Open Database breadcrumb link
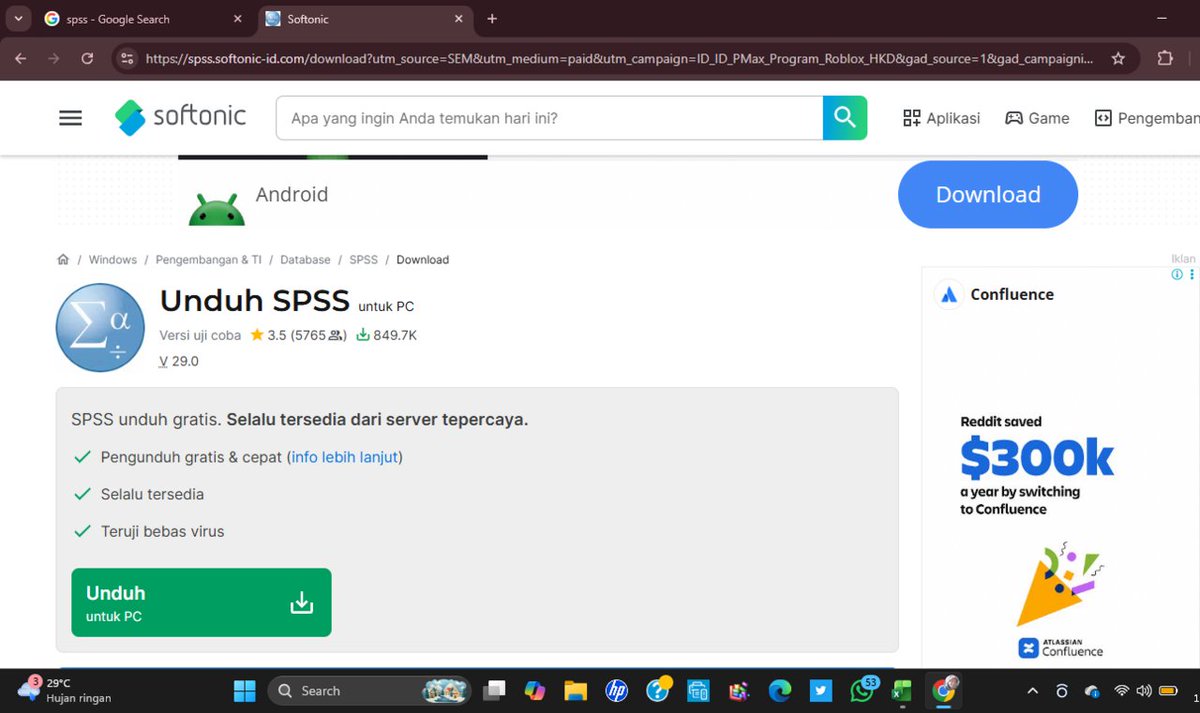Viewport: 1200px width, 713px height. 305,259
